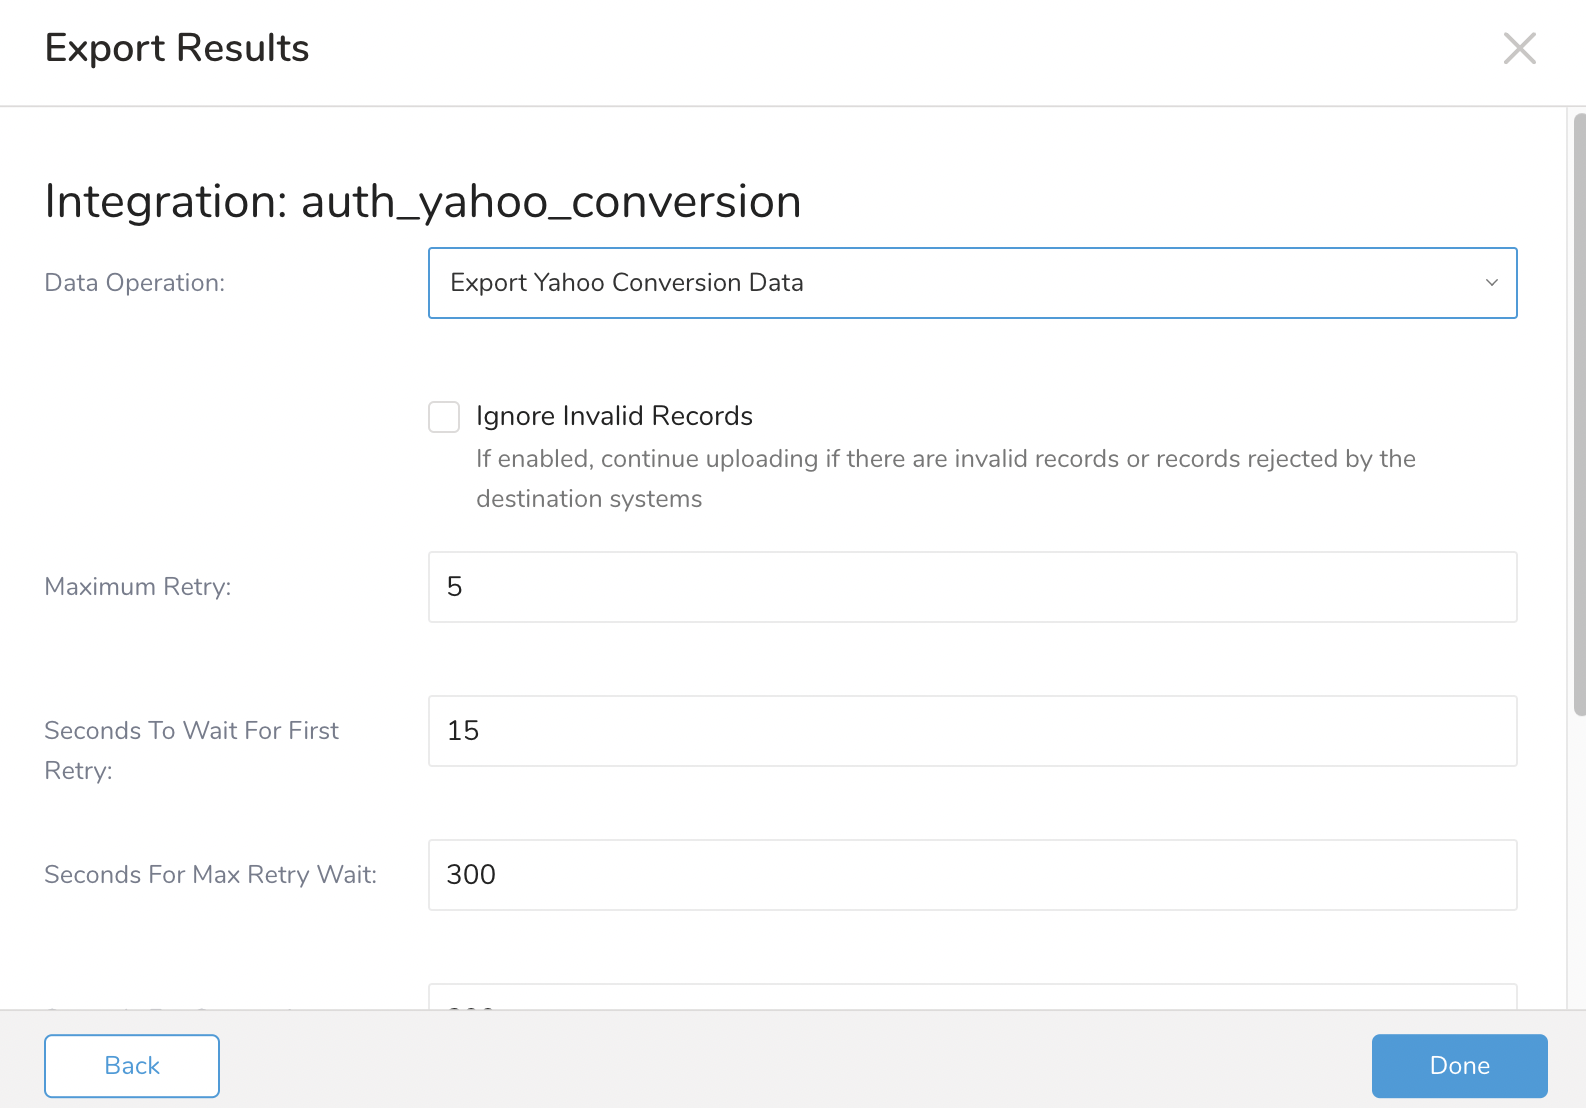Enable the Ignore Invalid Records checkbox
The image size is (1586, 1108).
pyautogui.click(x=444, y=417)
